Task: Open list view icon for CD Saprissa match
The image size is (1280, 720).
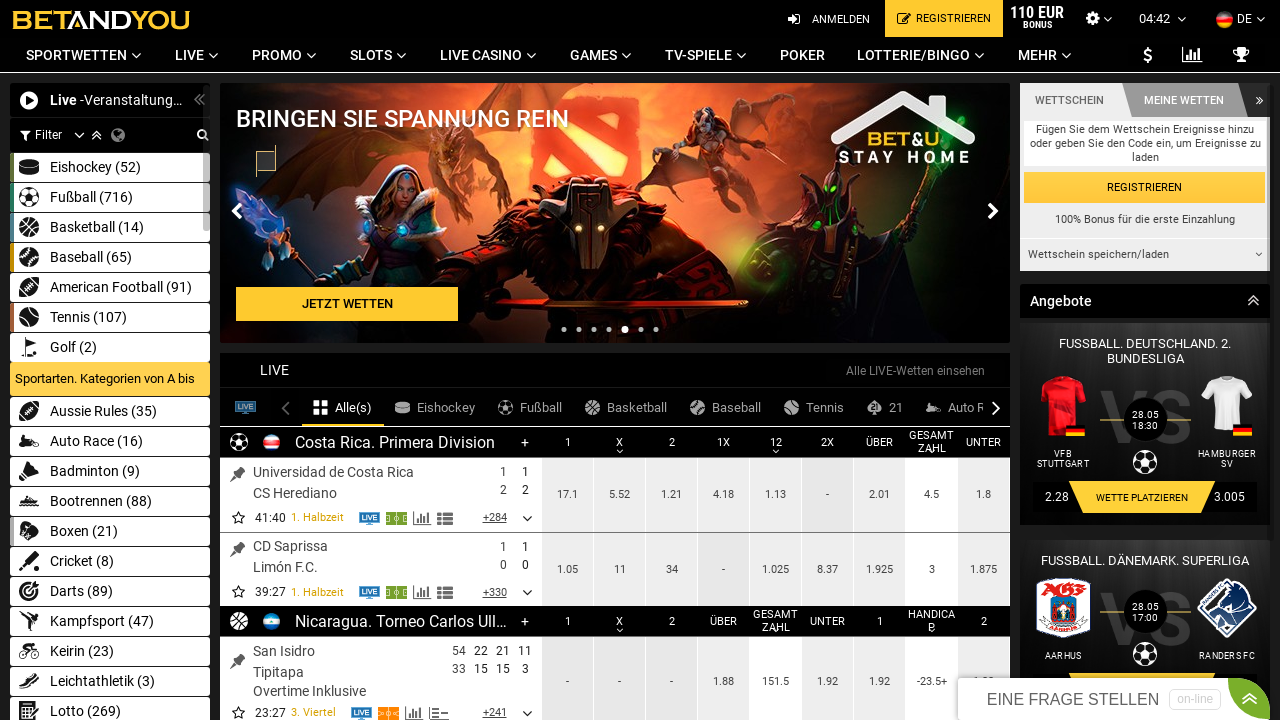Action: (x=445, y=592)
